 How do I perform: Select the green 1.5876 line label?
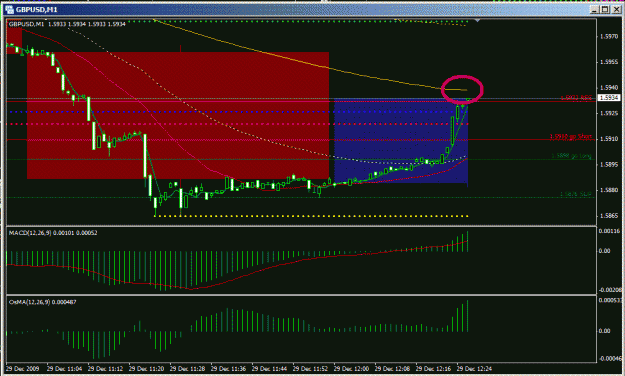(576, 194)
